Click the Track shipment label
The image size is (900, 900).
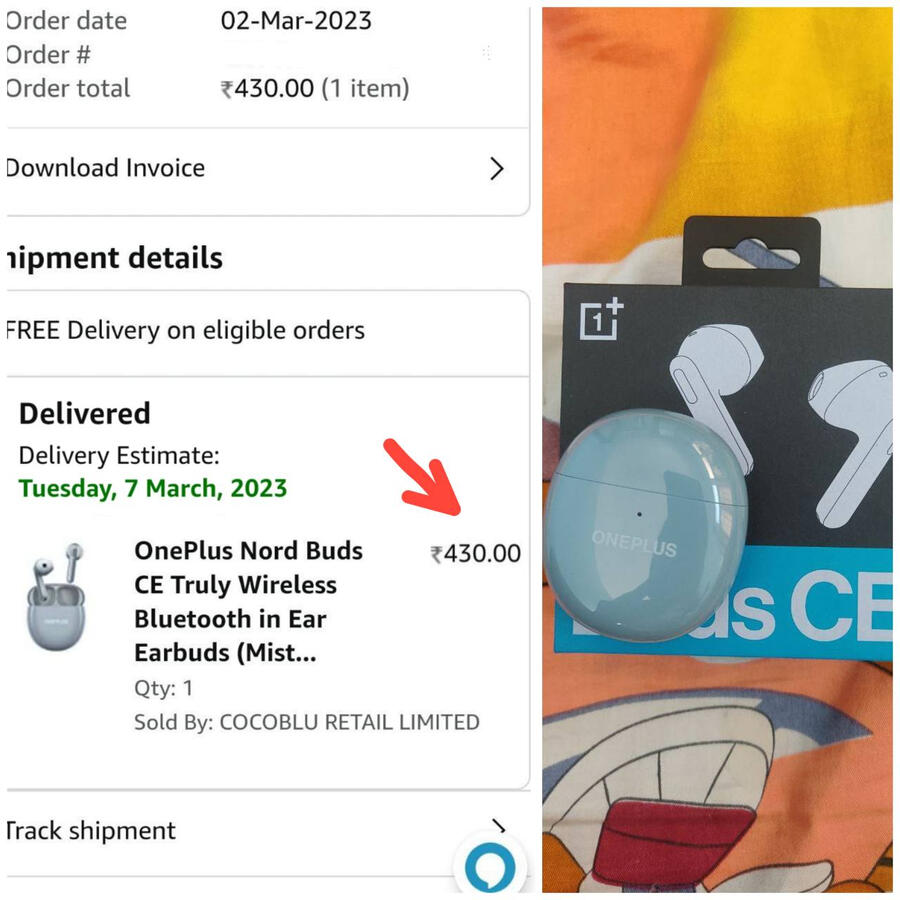pyautogui.click(x=91, y=831)
